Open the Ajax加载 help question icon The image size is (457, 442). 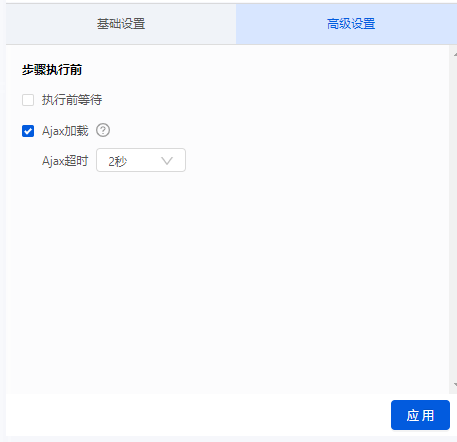point(103,130)
